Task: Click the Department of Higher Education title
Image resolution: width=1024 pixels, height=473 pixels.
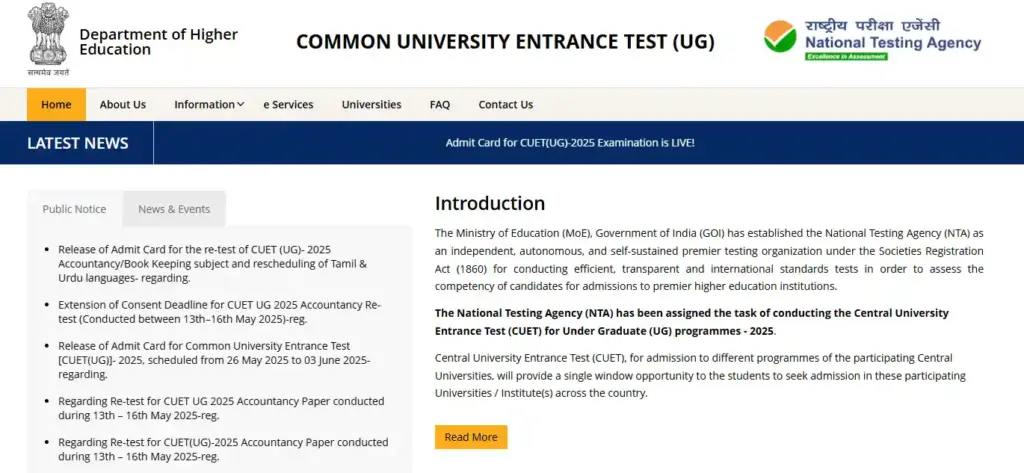Action: click(158, 42)
